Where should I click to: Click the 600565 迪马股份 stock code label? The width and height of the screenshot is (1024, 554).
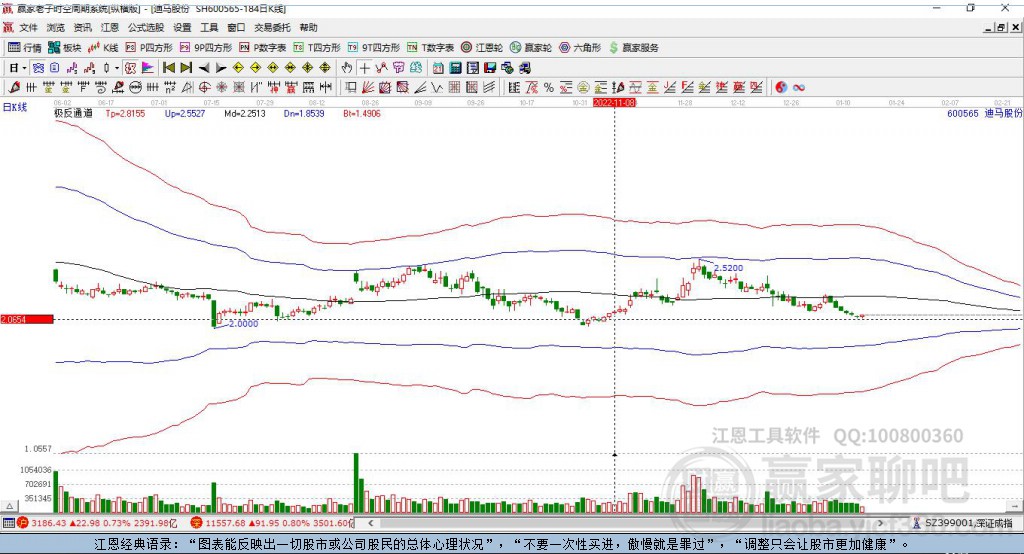(x=984, y=114)
